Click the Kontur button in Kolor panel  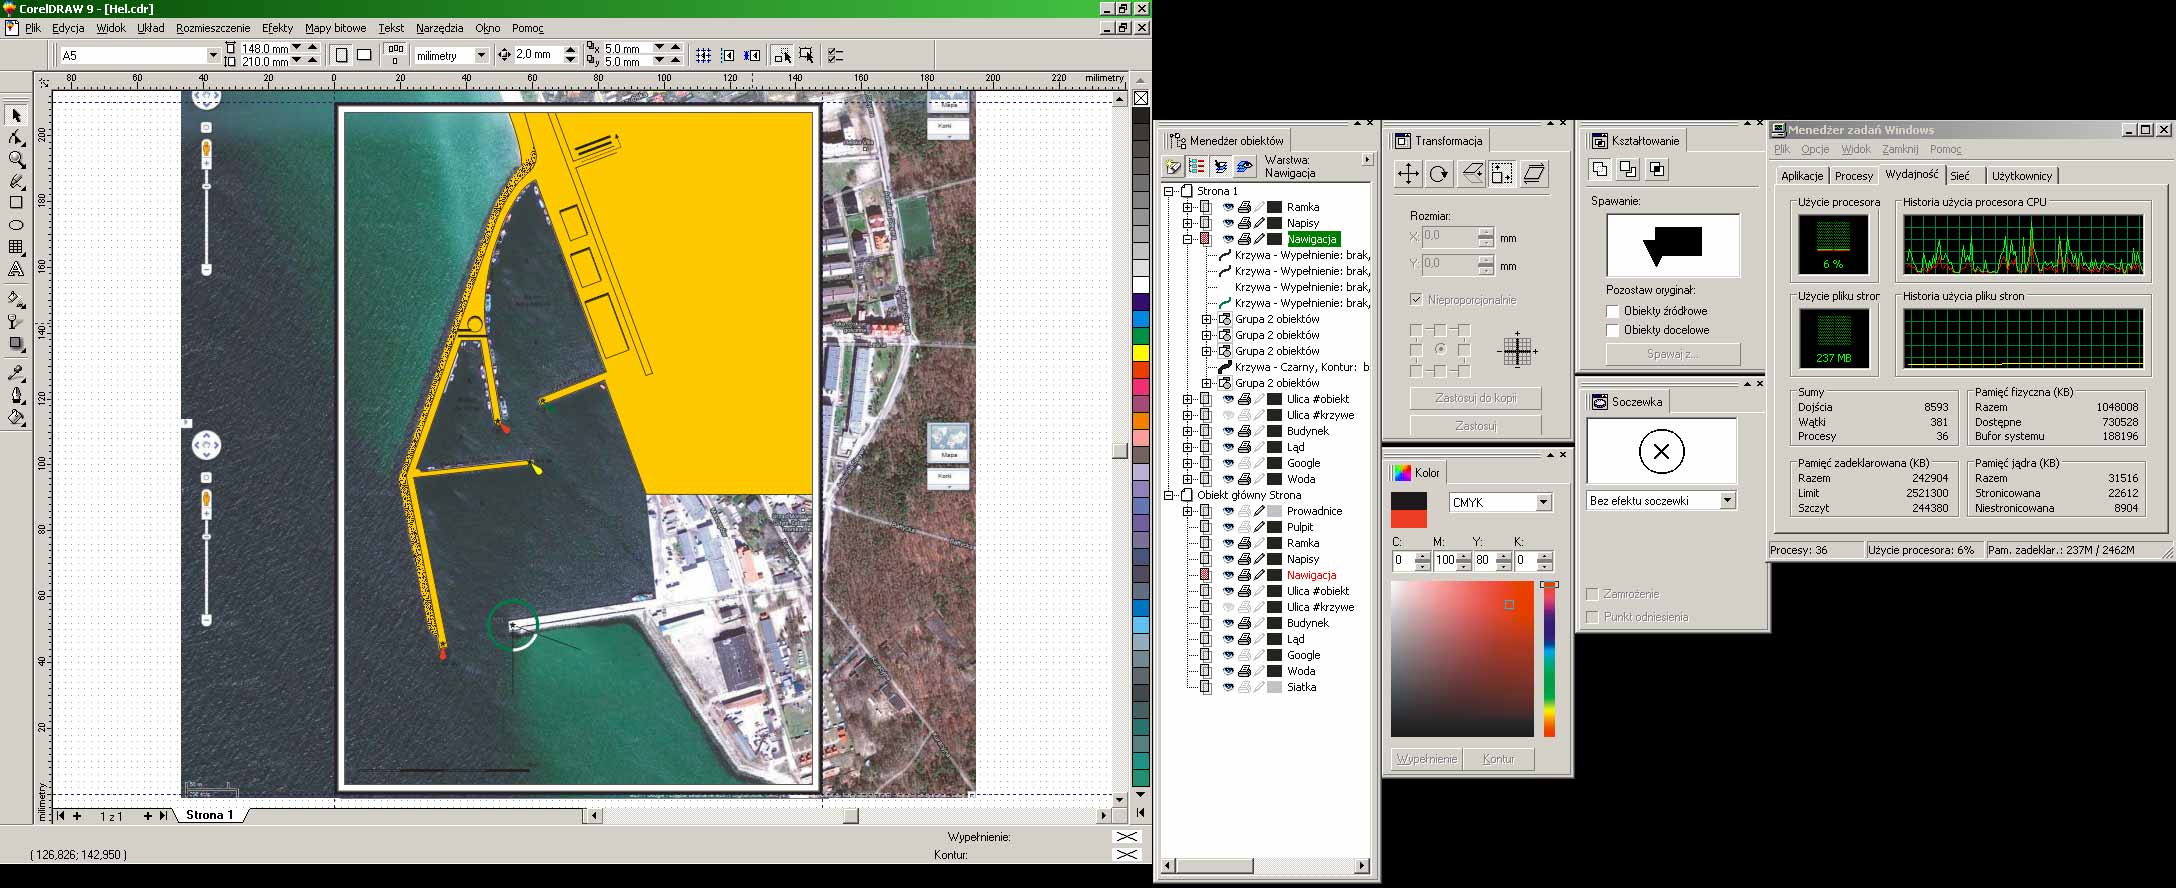1498,759
